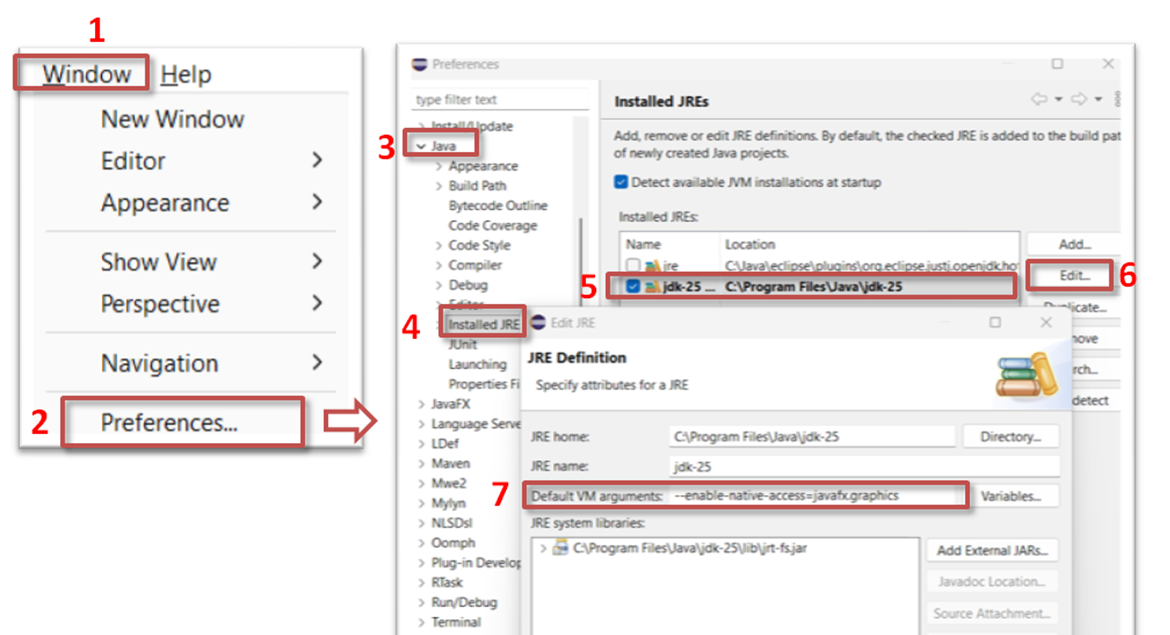Click the back navigation arrow in Installed JREs

[x=1039, y=99]
